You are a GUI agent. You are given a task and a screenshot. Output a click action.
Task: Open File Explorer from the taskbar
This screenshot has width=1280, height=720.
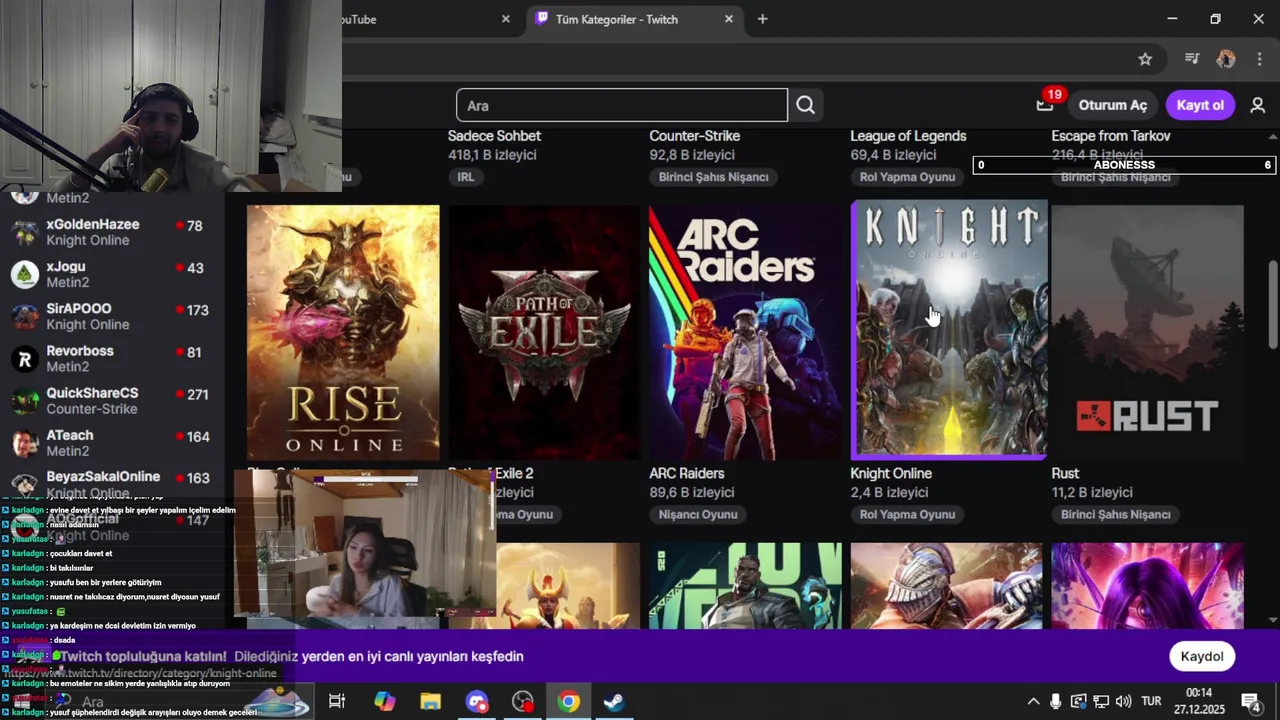click(430, 701)
